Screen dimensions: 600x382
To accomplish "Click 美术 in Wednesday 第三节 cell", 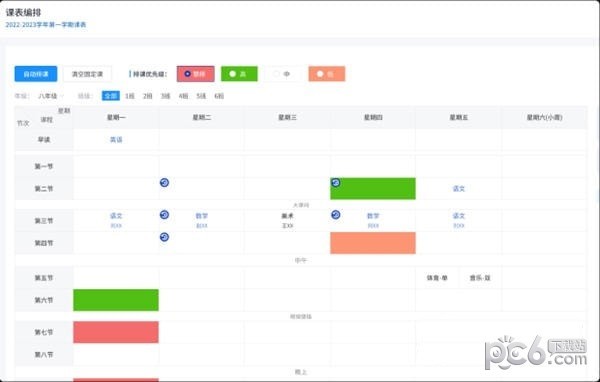I will (287, 216).
